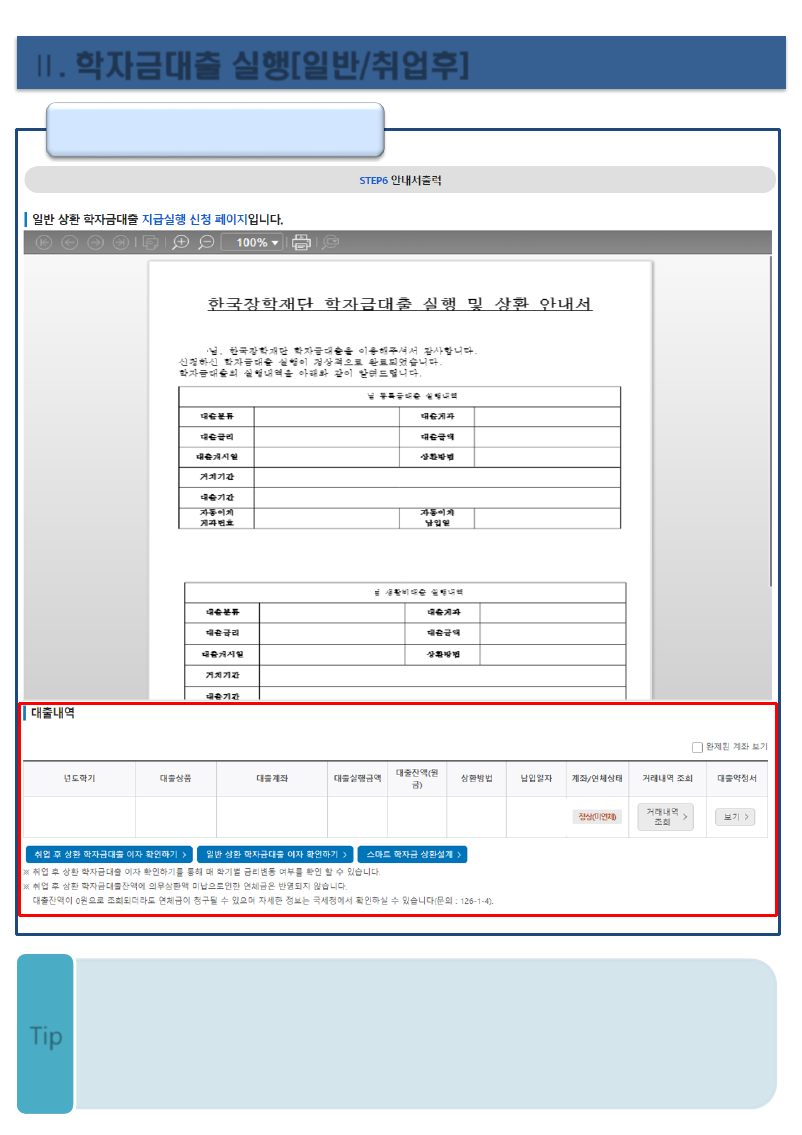
Task: Click the document viewer vertical scrollbar
Action: point(769,420)
